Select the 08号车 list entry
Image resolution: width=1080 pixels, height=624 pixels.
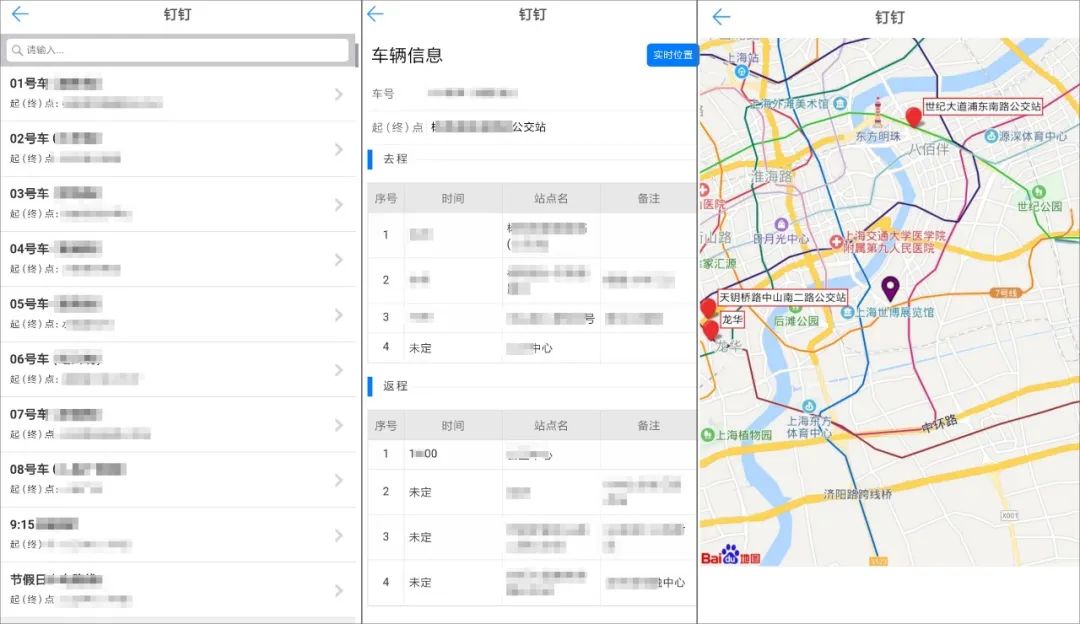pyautogui.click(x=178, y=479)
